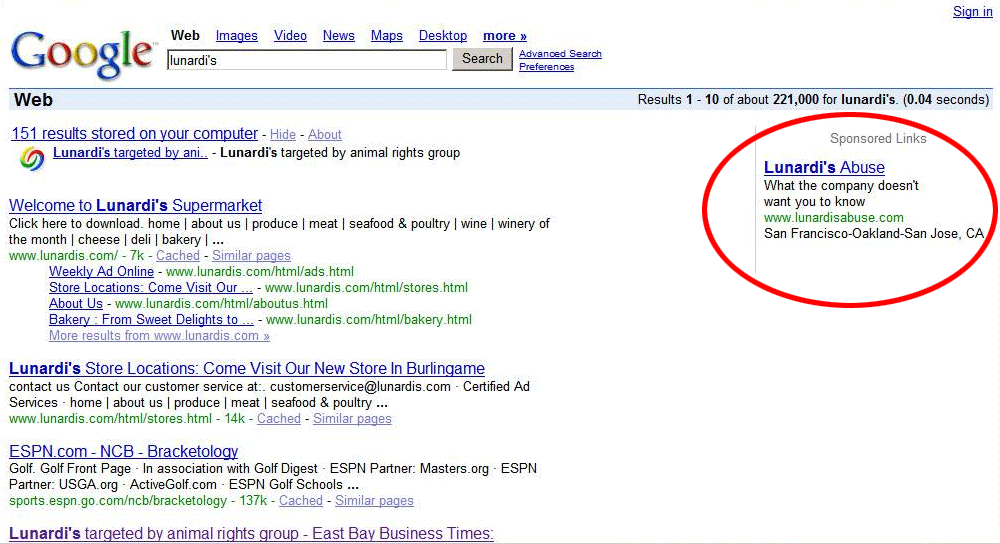Open '151 results stored on your computer'
This screenshot has width=1000, height=544.
[134, 134]
